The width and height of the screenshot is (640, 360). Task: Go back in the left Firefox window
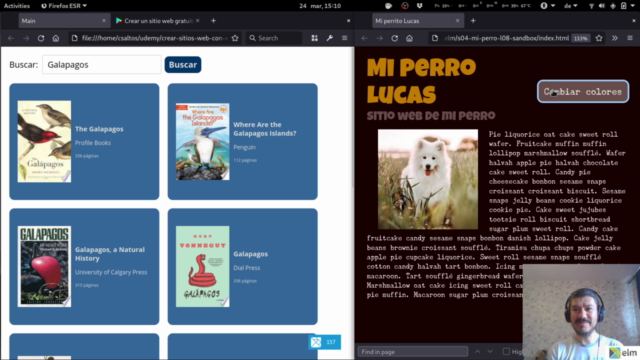tap(11, 38)
